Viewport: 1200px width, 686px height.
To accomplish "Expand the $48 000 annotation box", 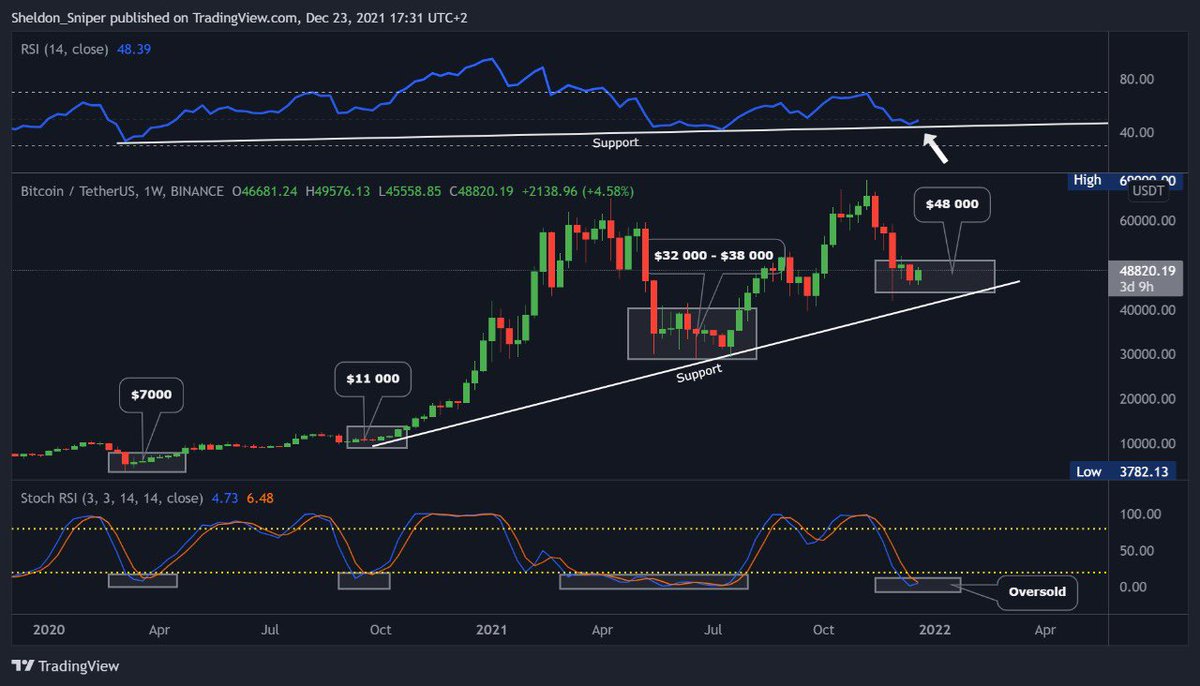I will (x=952, y=203).
